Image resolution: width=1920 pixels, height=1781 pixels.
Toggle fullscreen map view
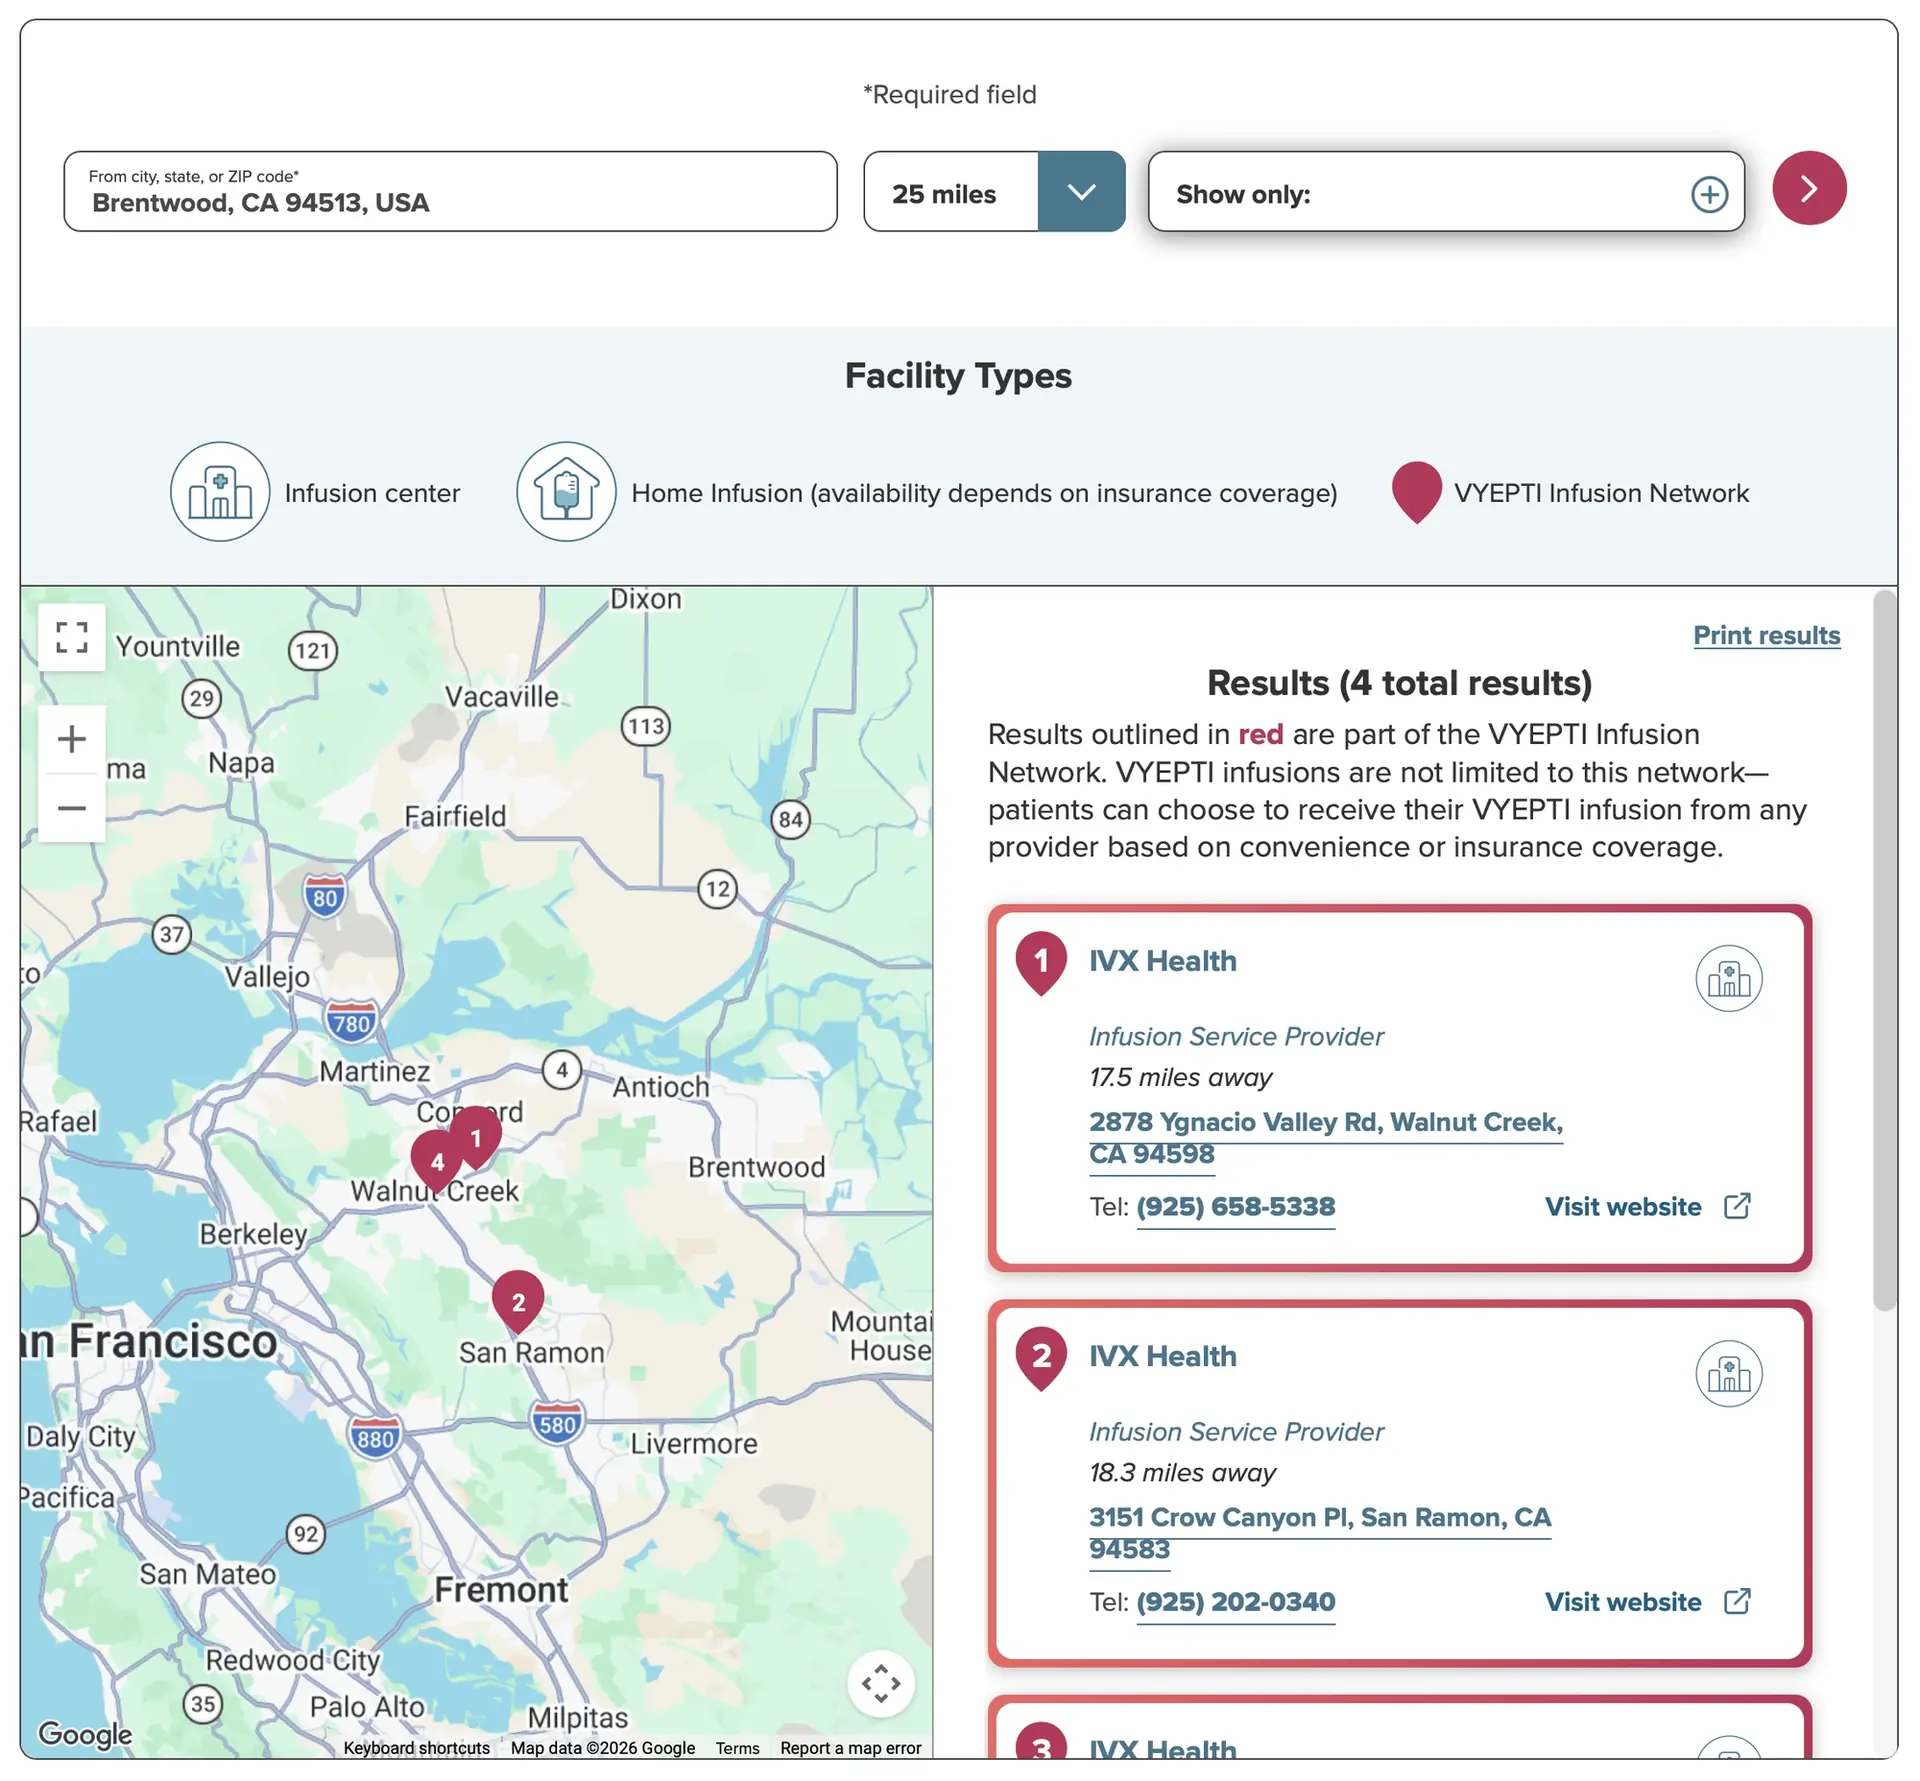pos(72,637)
